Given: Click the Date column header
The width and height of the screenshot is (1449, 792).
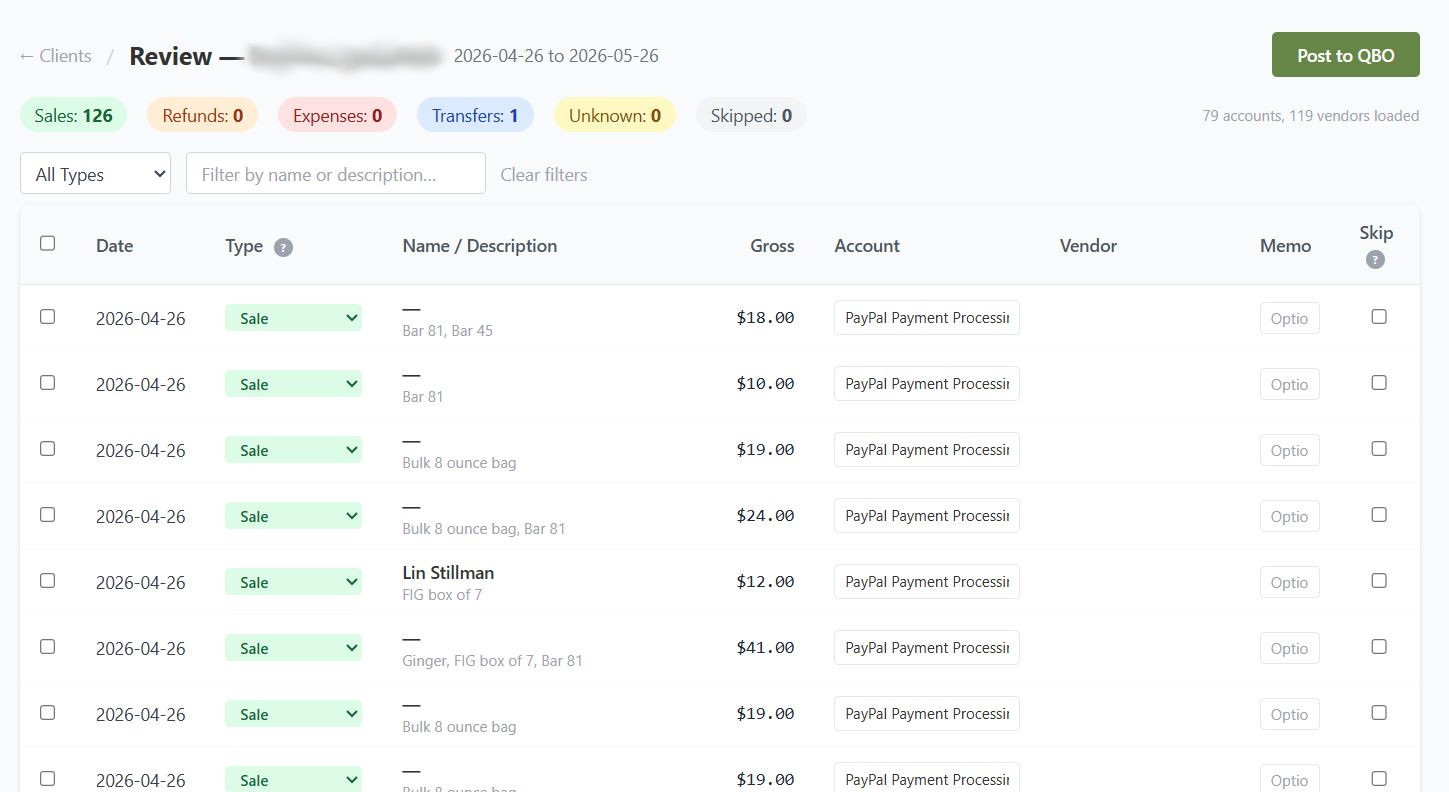Looking at the screenshot, I should point(114,245).
